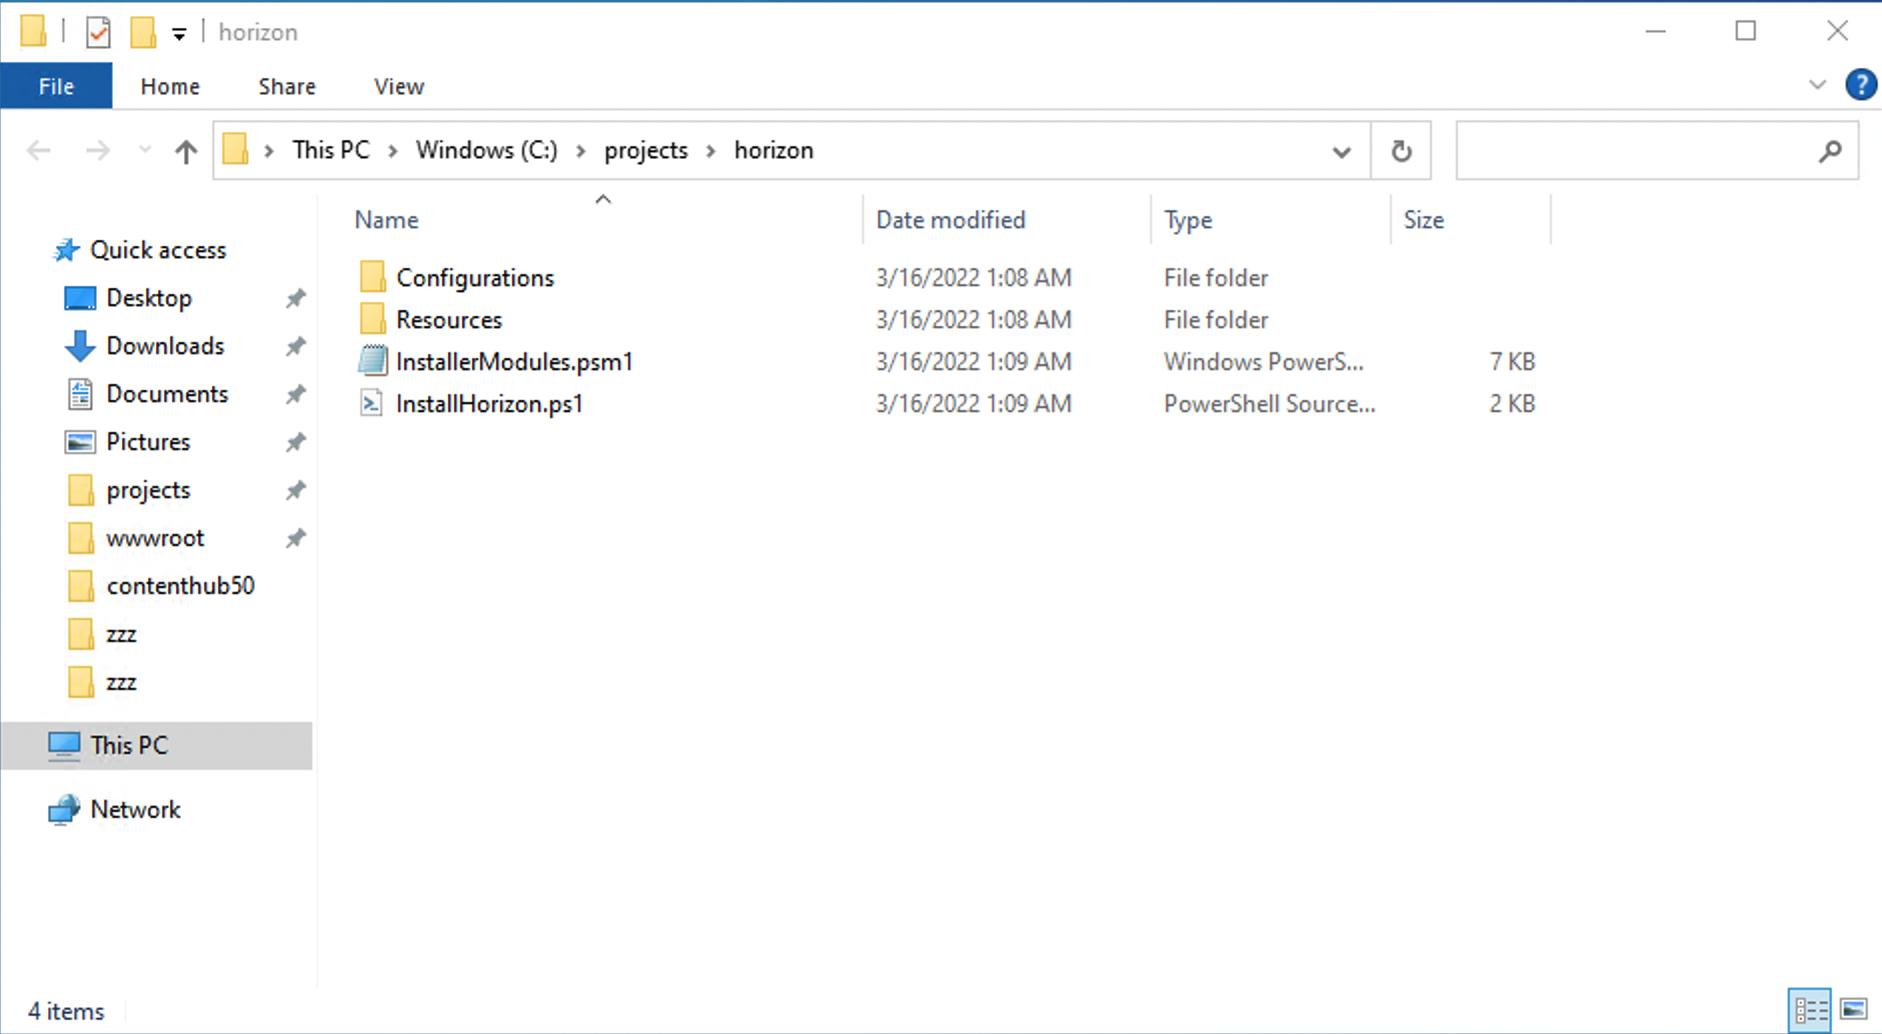
Task: Click the pin icon beside Desktop
Action: [x=295, y=298]
